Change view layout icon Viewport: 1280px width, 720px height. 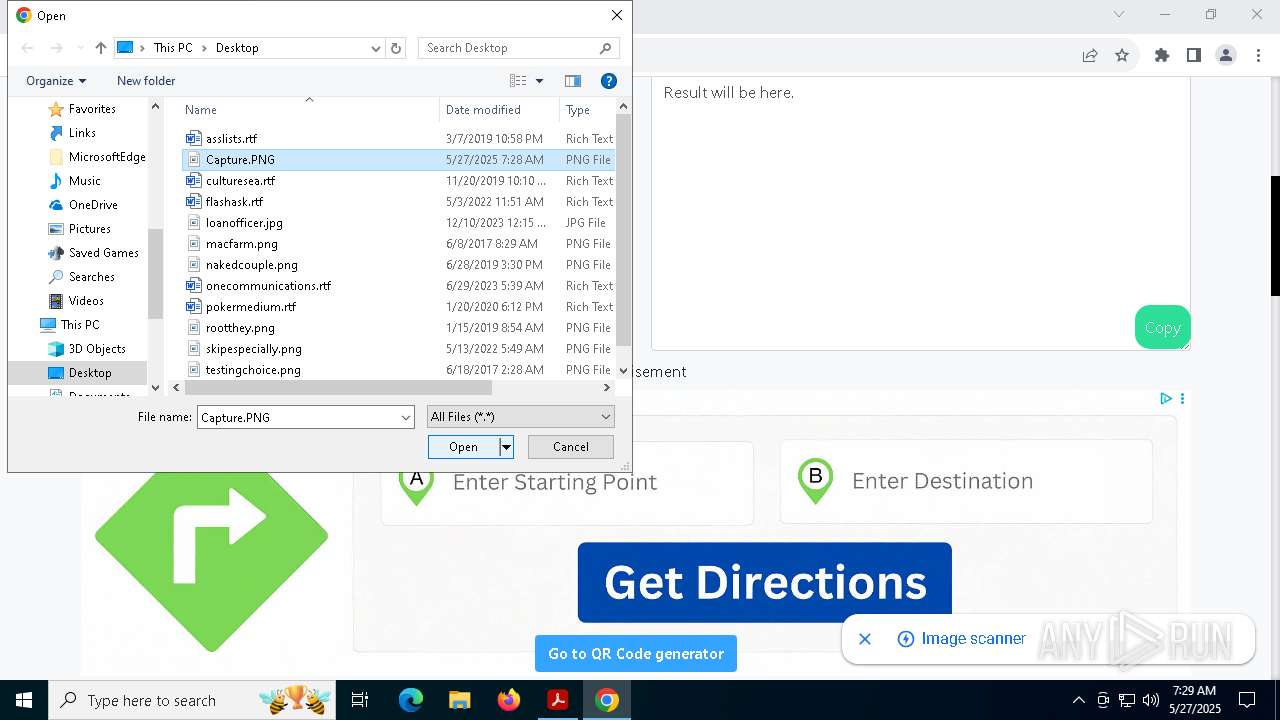coord(518,81)
